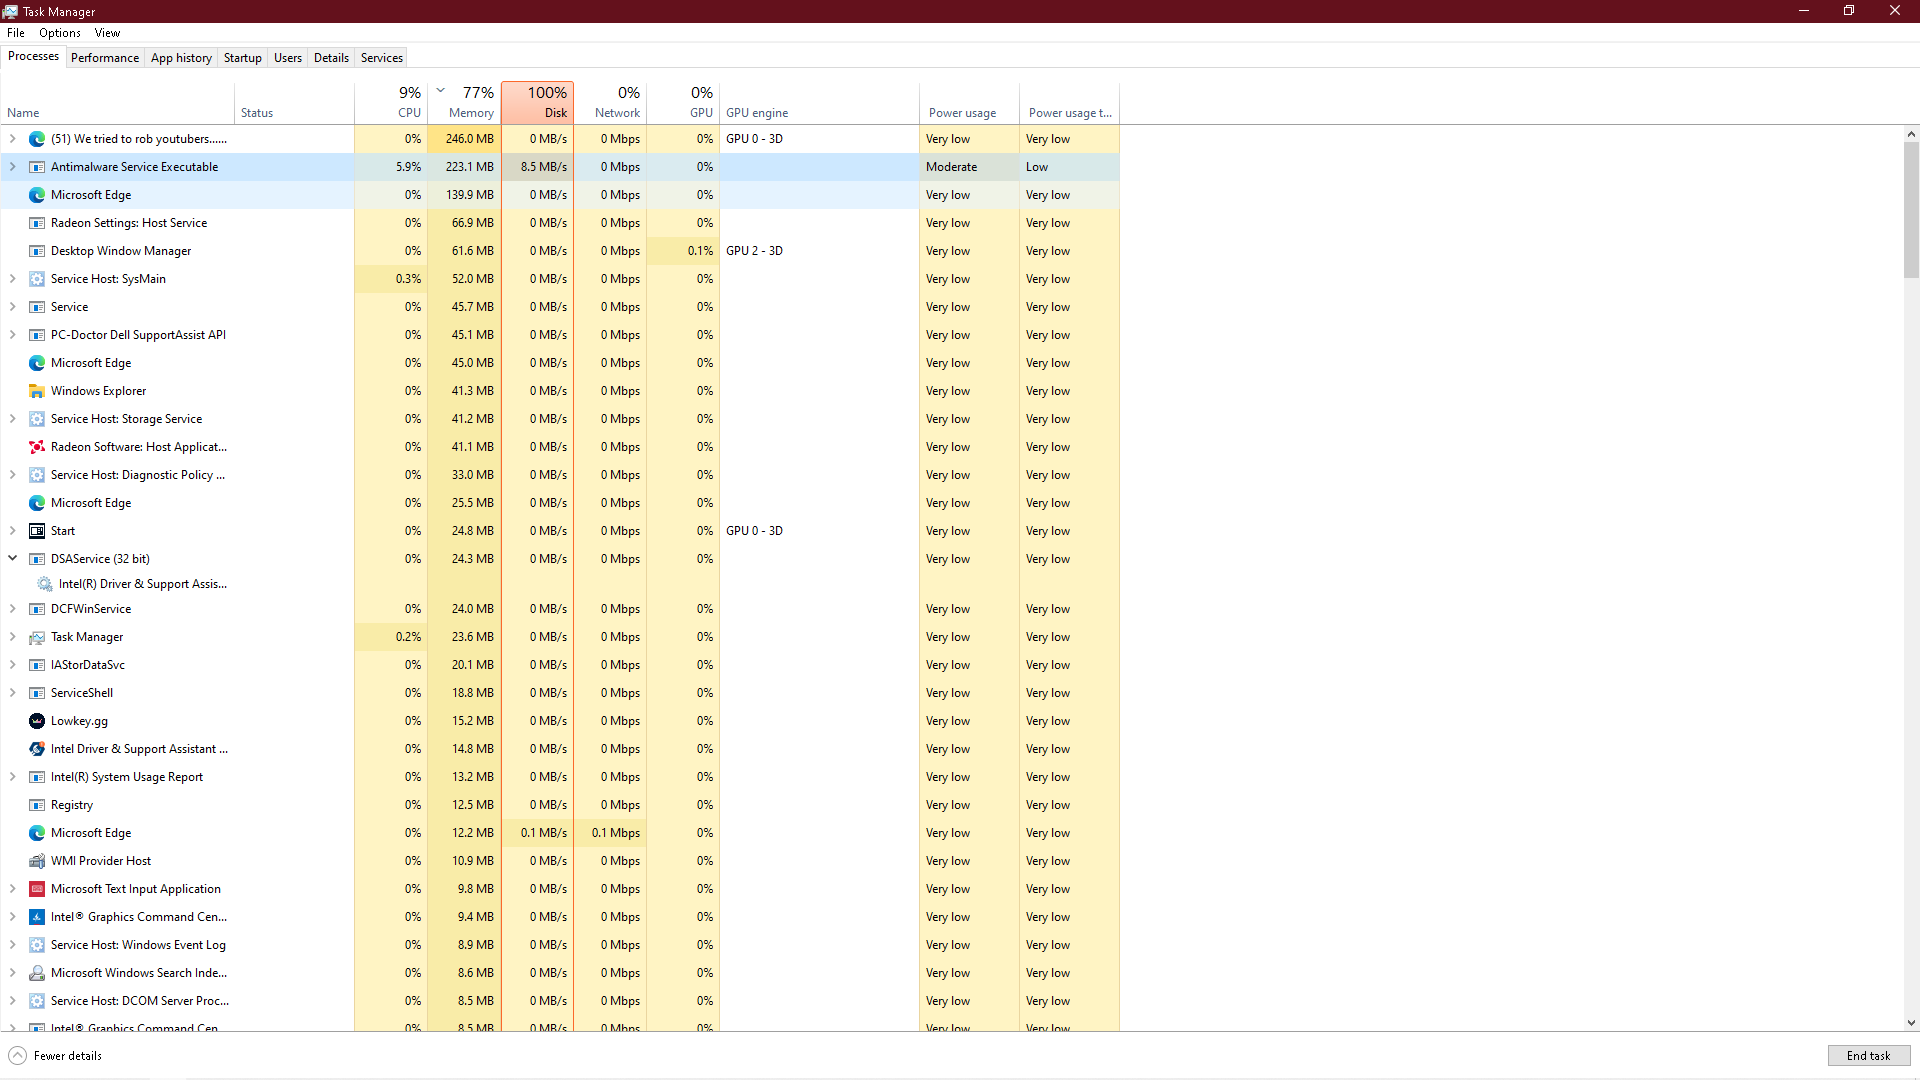Click the Windows Explorer folder icon

point(37,391)
